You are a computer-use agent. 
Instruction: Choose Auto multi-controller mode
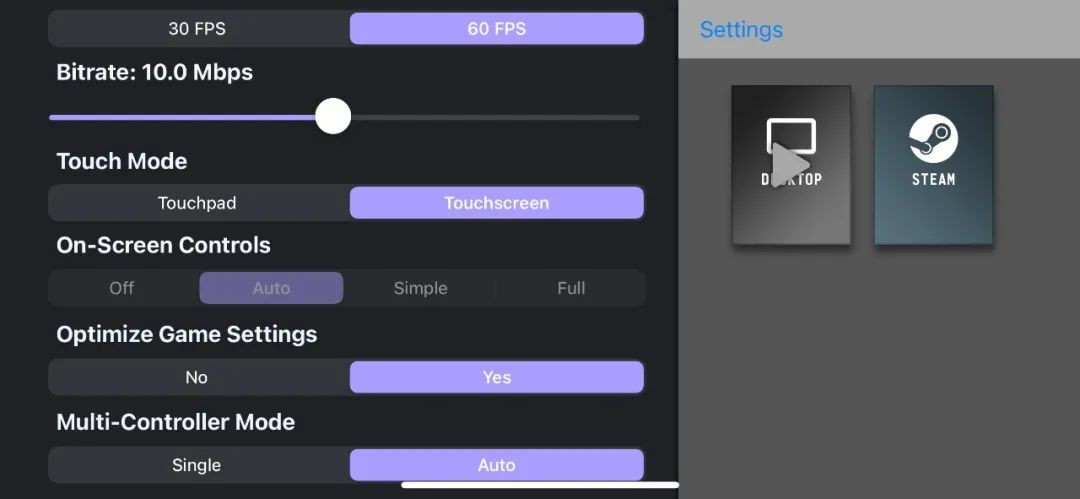[x=496, y=465]
